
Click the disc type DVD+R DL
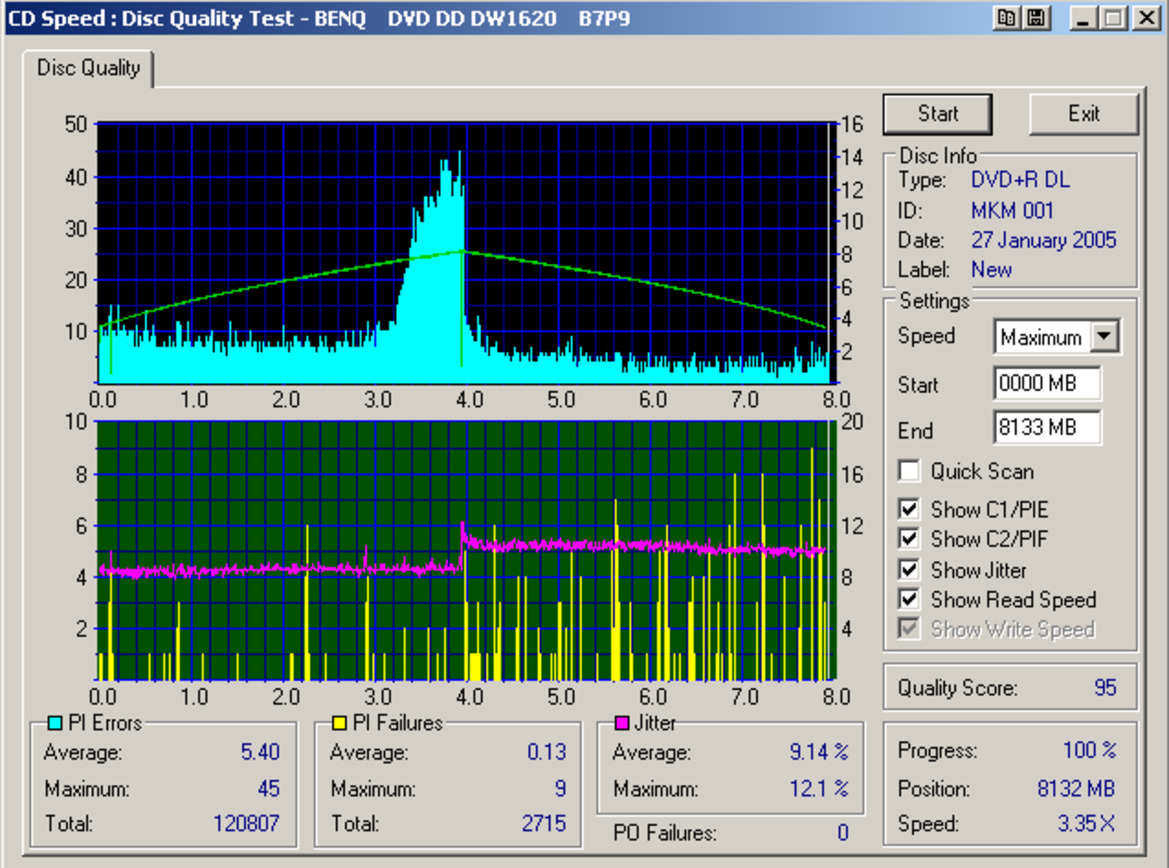[1020, 180]
